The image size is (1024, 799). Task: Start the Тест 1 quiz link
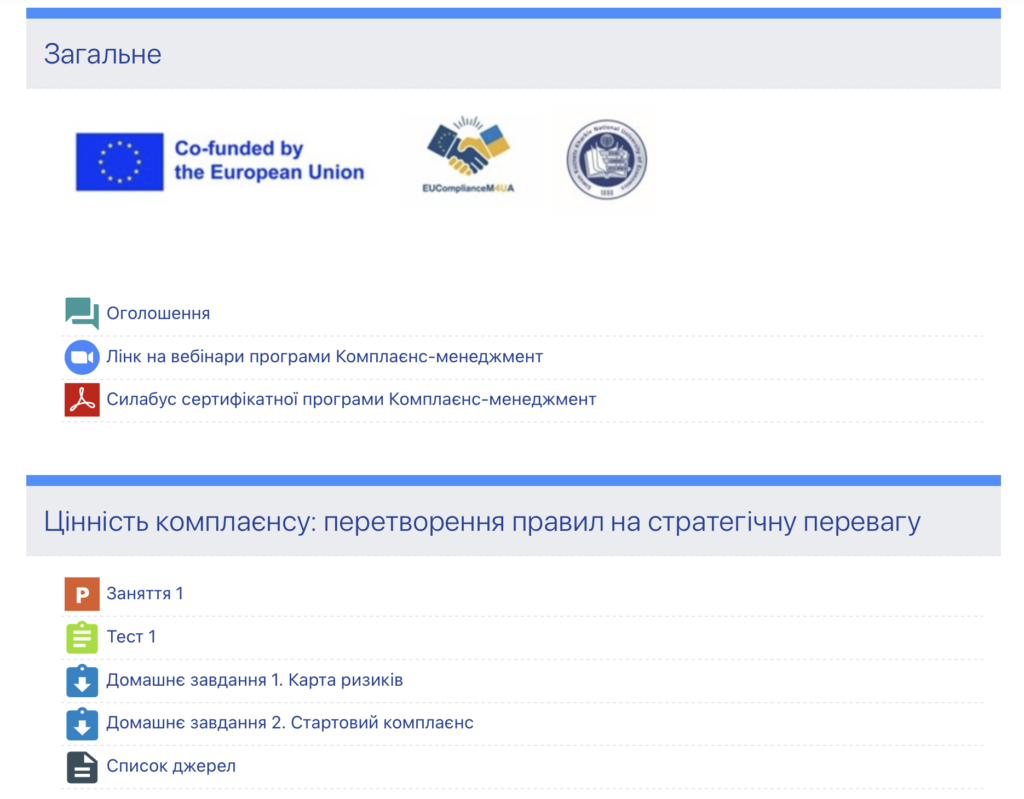[131, 637]
